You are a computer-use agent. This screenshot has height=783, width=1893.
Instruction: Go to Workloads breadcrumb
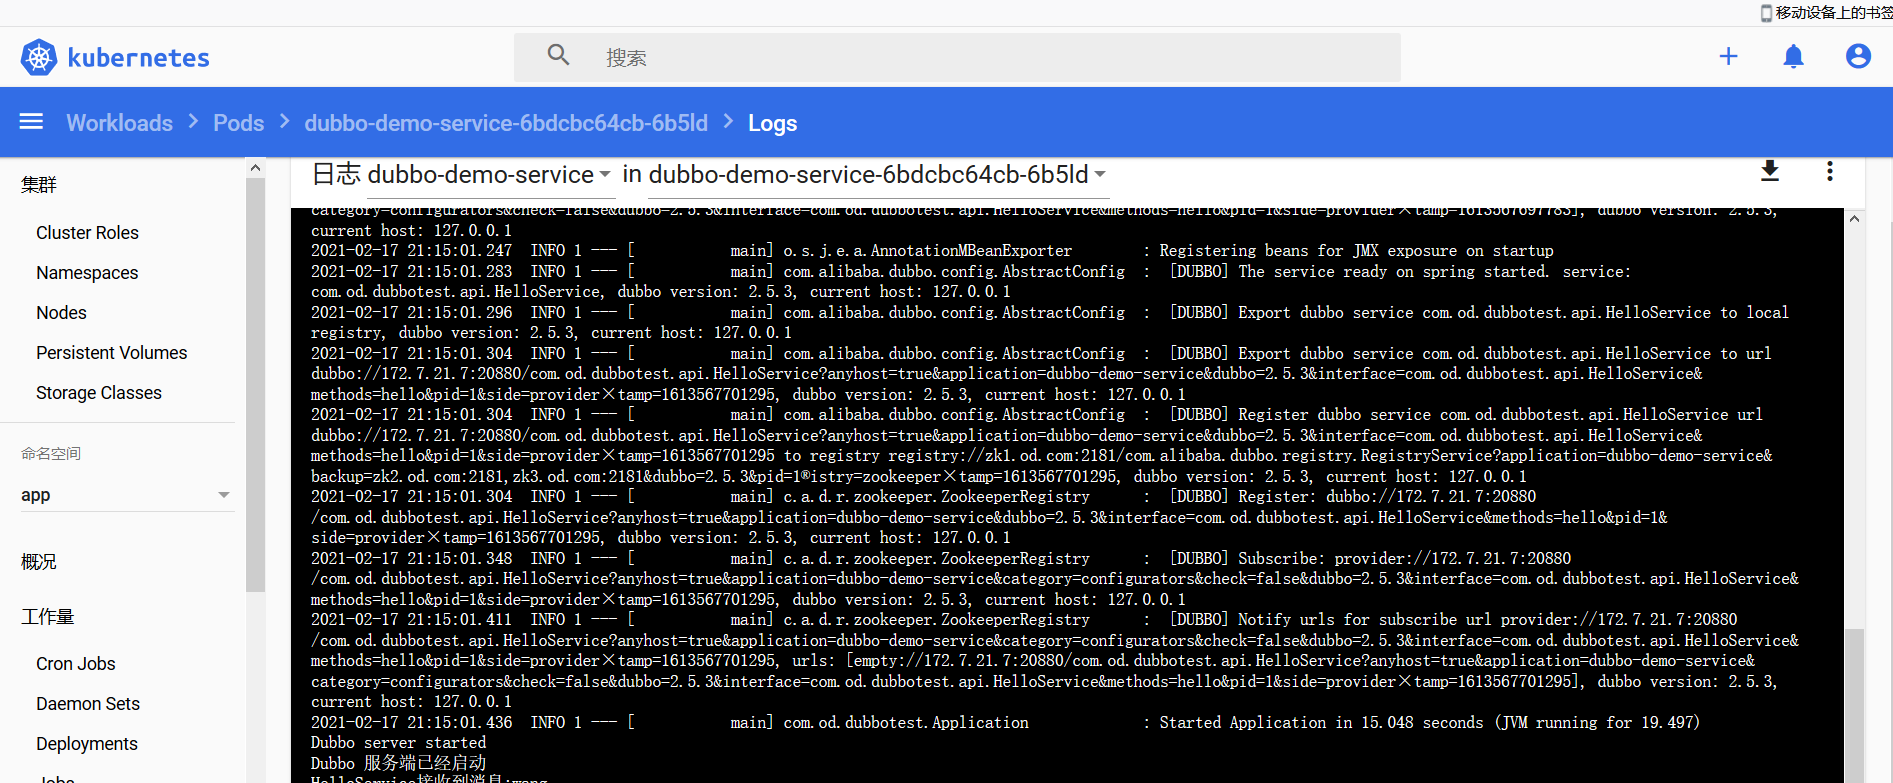119,122
